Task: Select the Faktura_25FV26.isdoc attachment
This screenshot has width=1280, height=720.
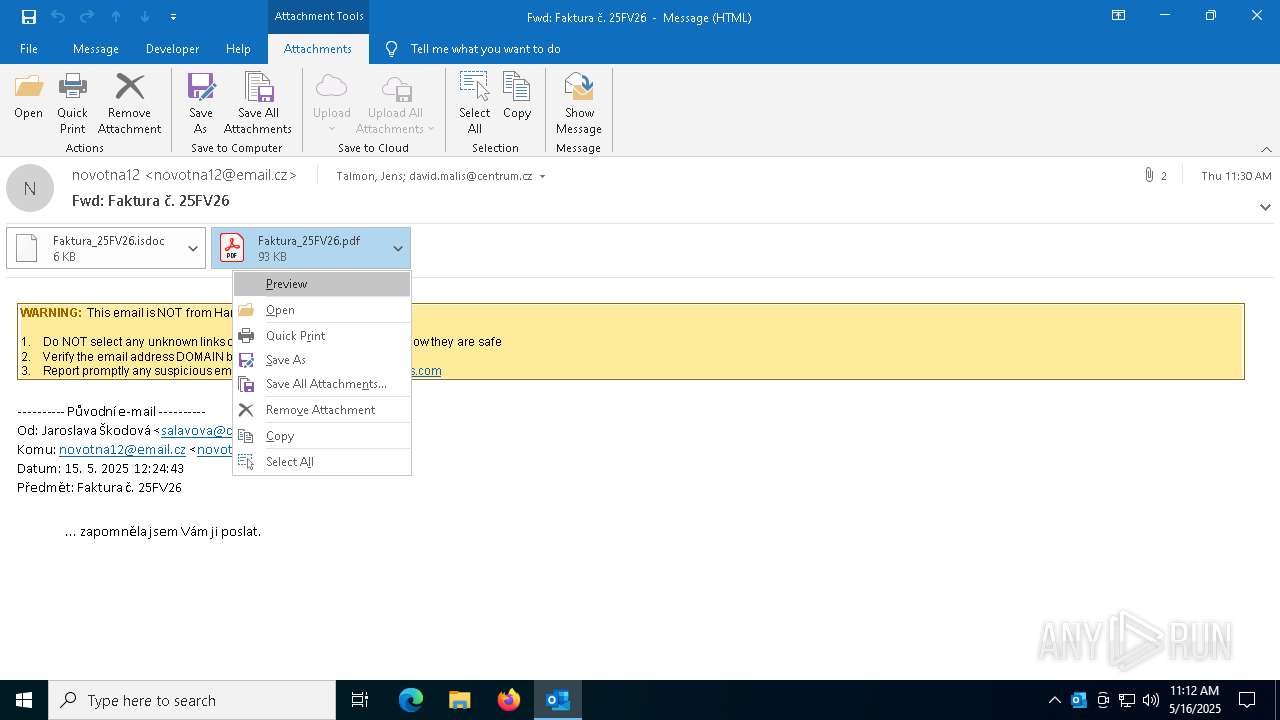Action: coord(94,248)
